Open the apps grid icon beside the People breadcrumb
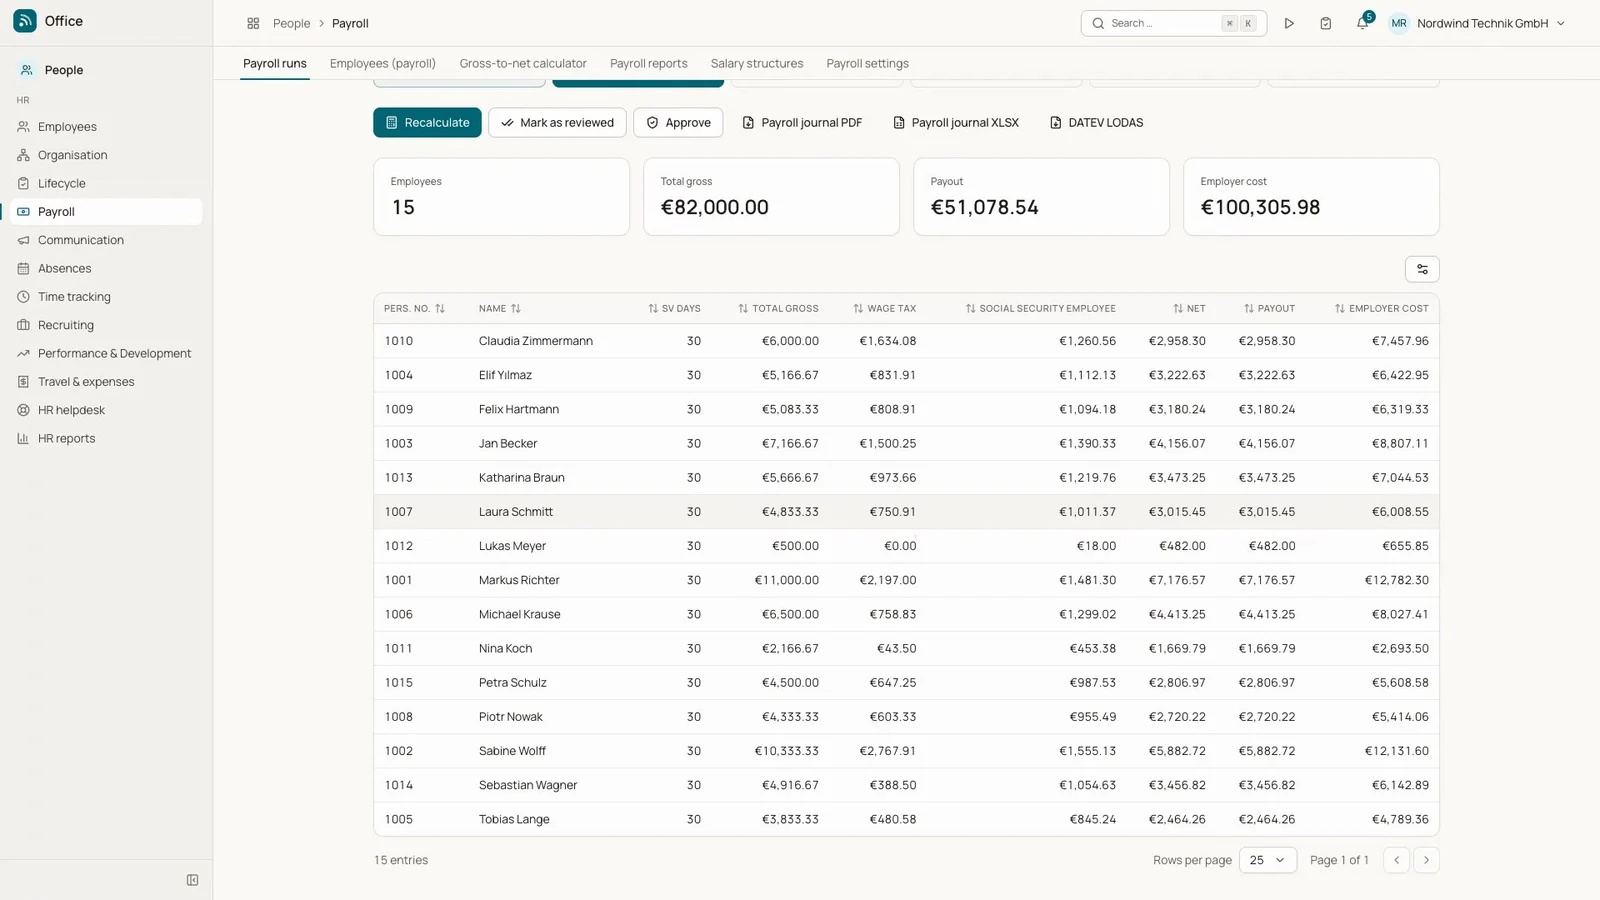 [253, 23]
